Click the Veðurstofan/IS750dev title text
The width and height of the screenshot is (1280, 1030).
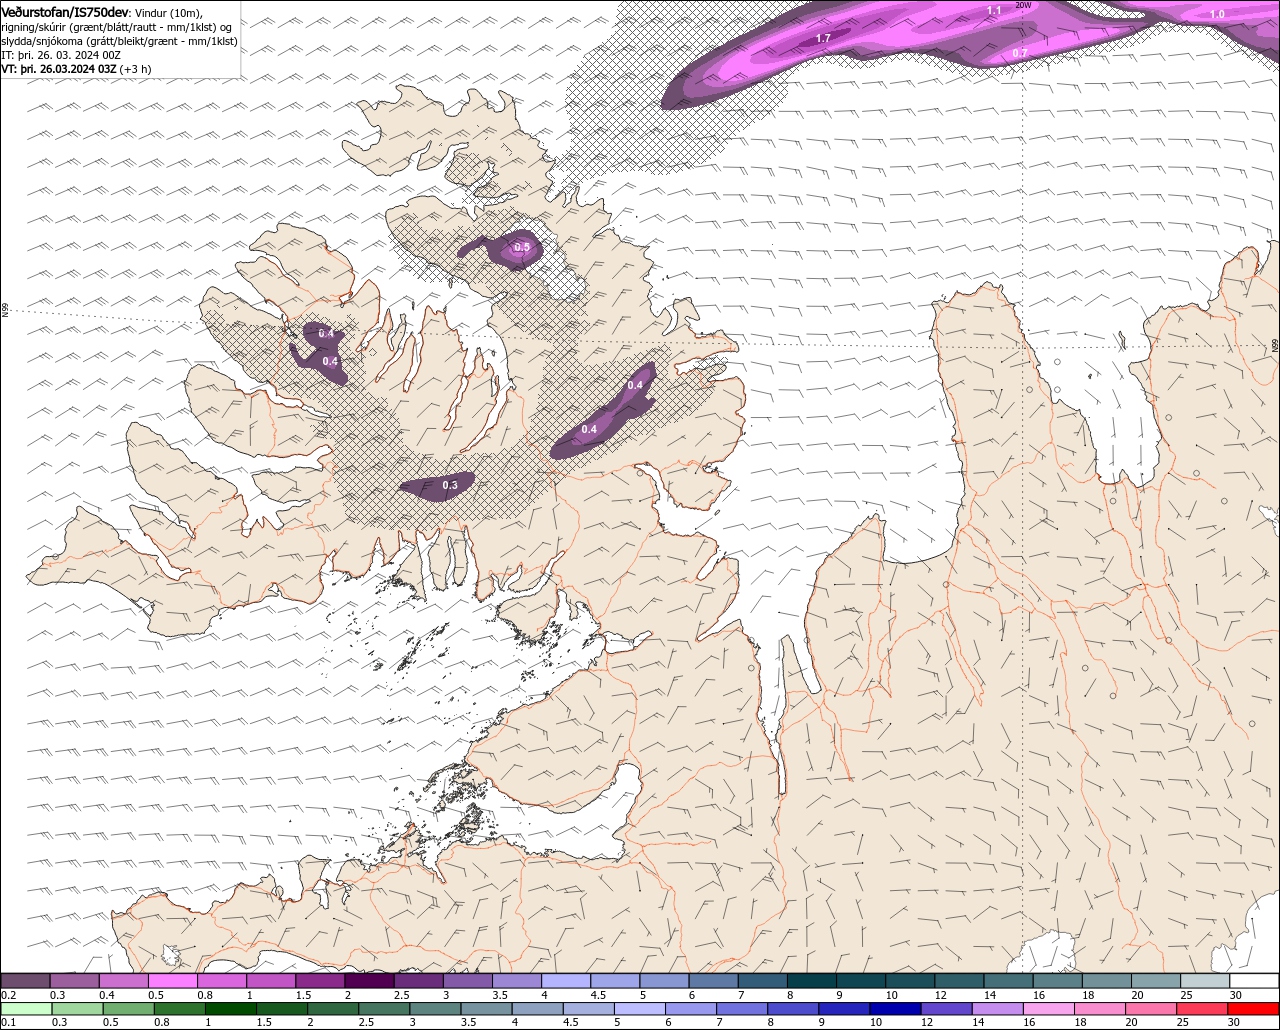66,12
